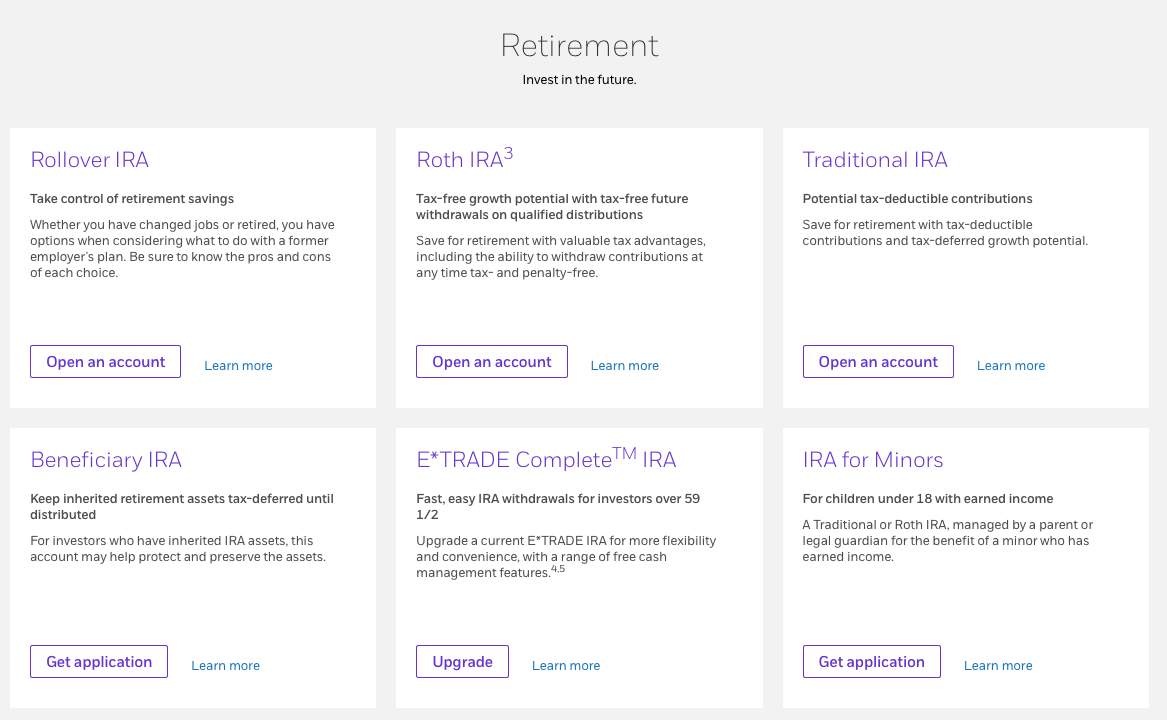Select the Rollover IRA heading link
This screenshot has height=720, width=1167.
89,160
